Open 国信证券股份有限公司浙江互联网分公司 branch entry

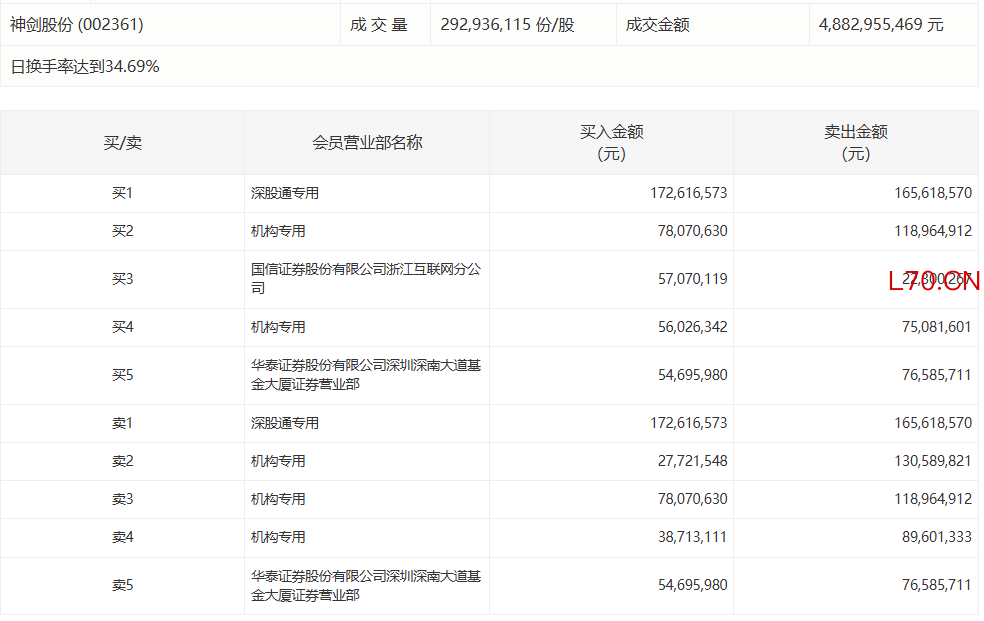tap(365, 279)
